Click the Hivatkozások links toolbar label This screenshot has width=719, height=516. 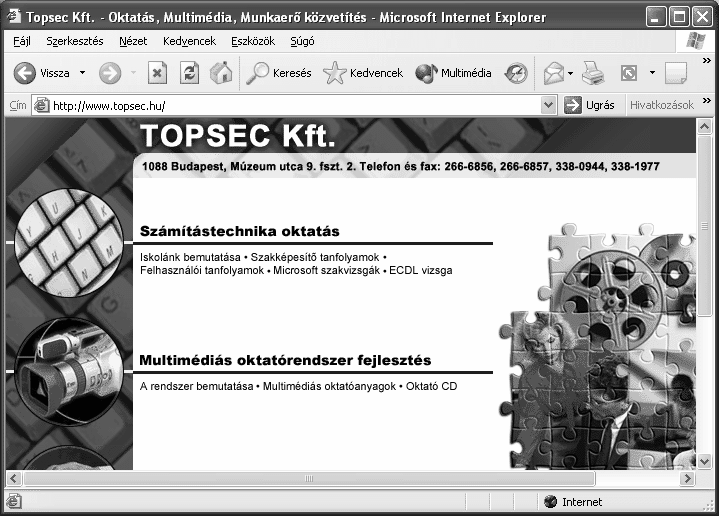pos(662,105)
